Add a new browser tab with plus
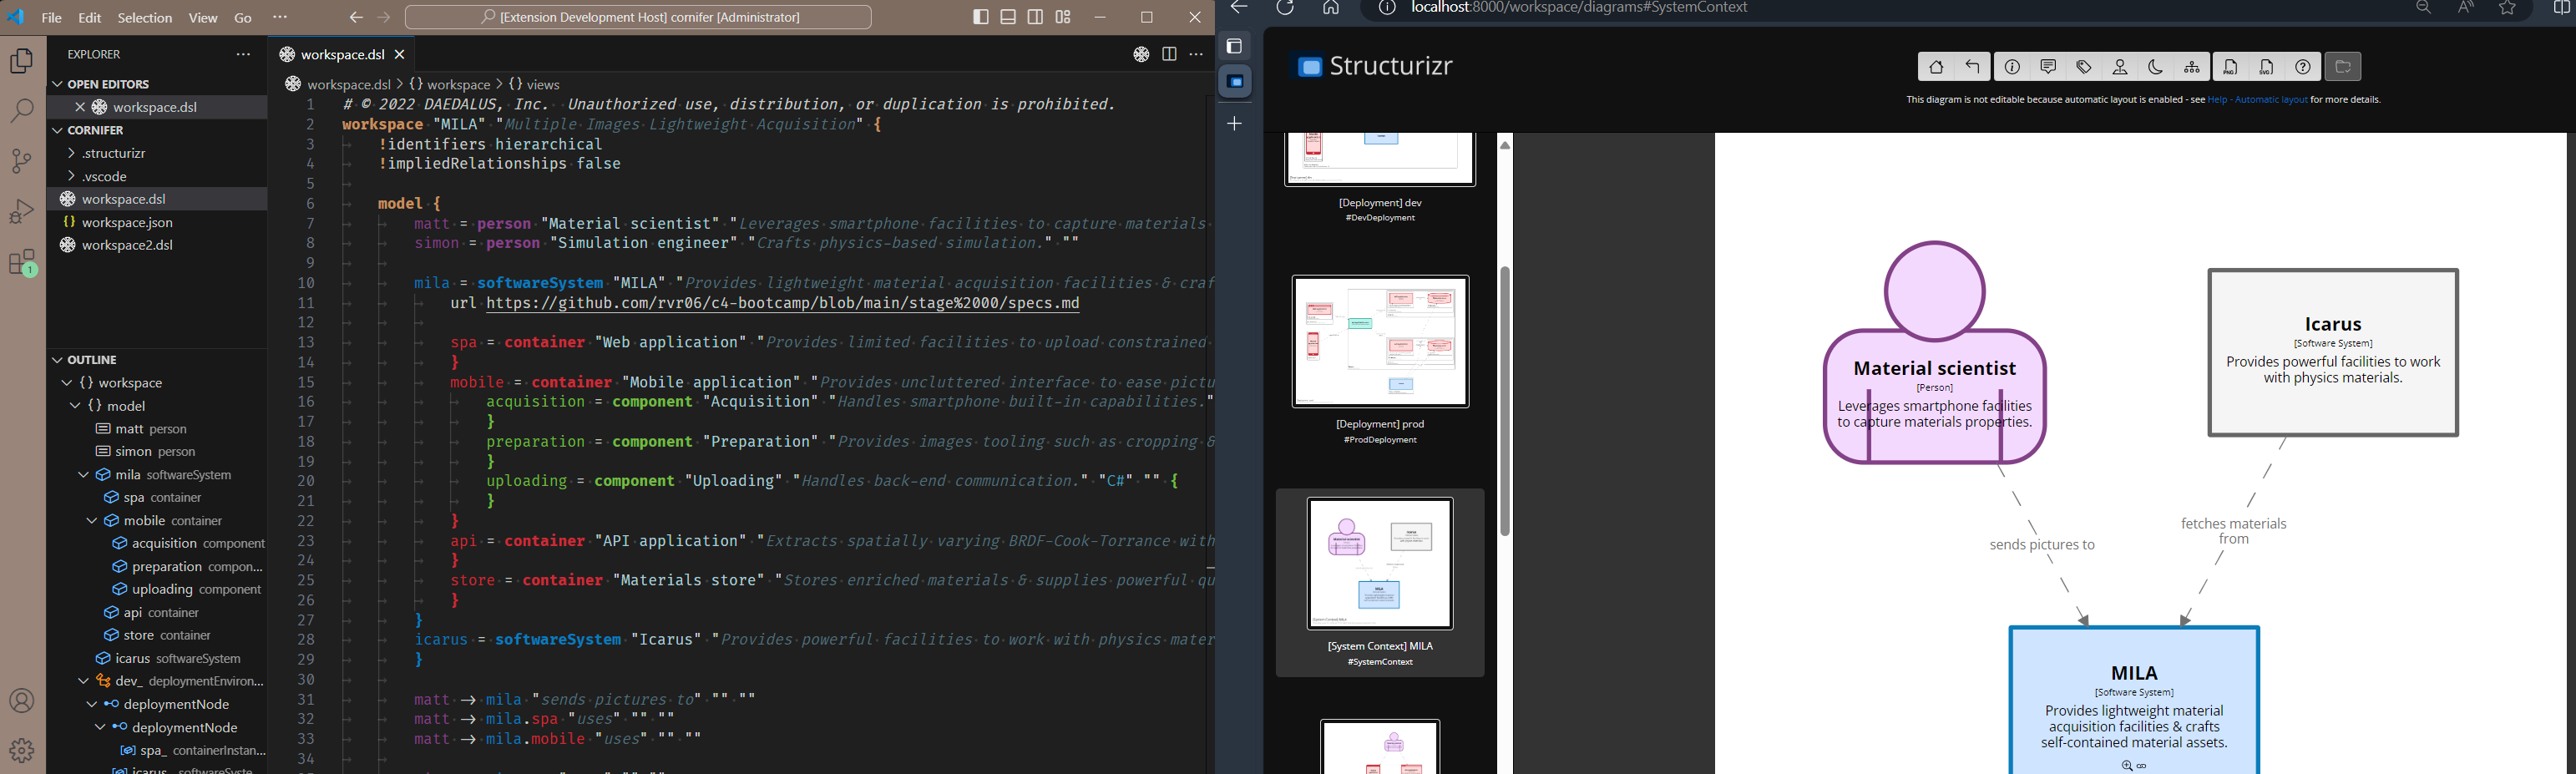This screenshot has width=2576, height=774. coord(1235,124)
